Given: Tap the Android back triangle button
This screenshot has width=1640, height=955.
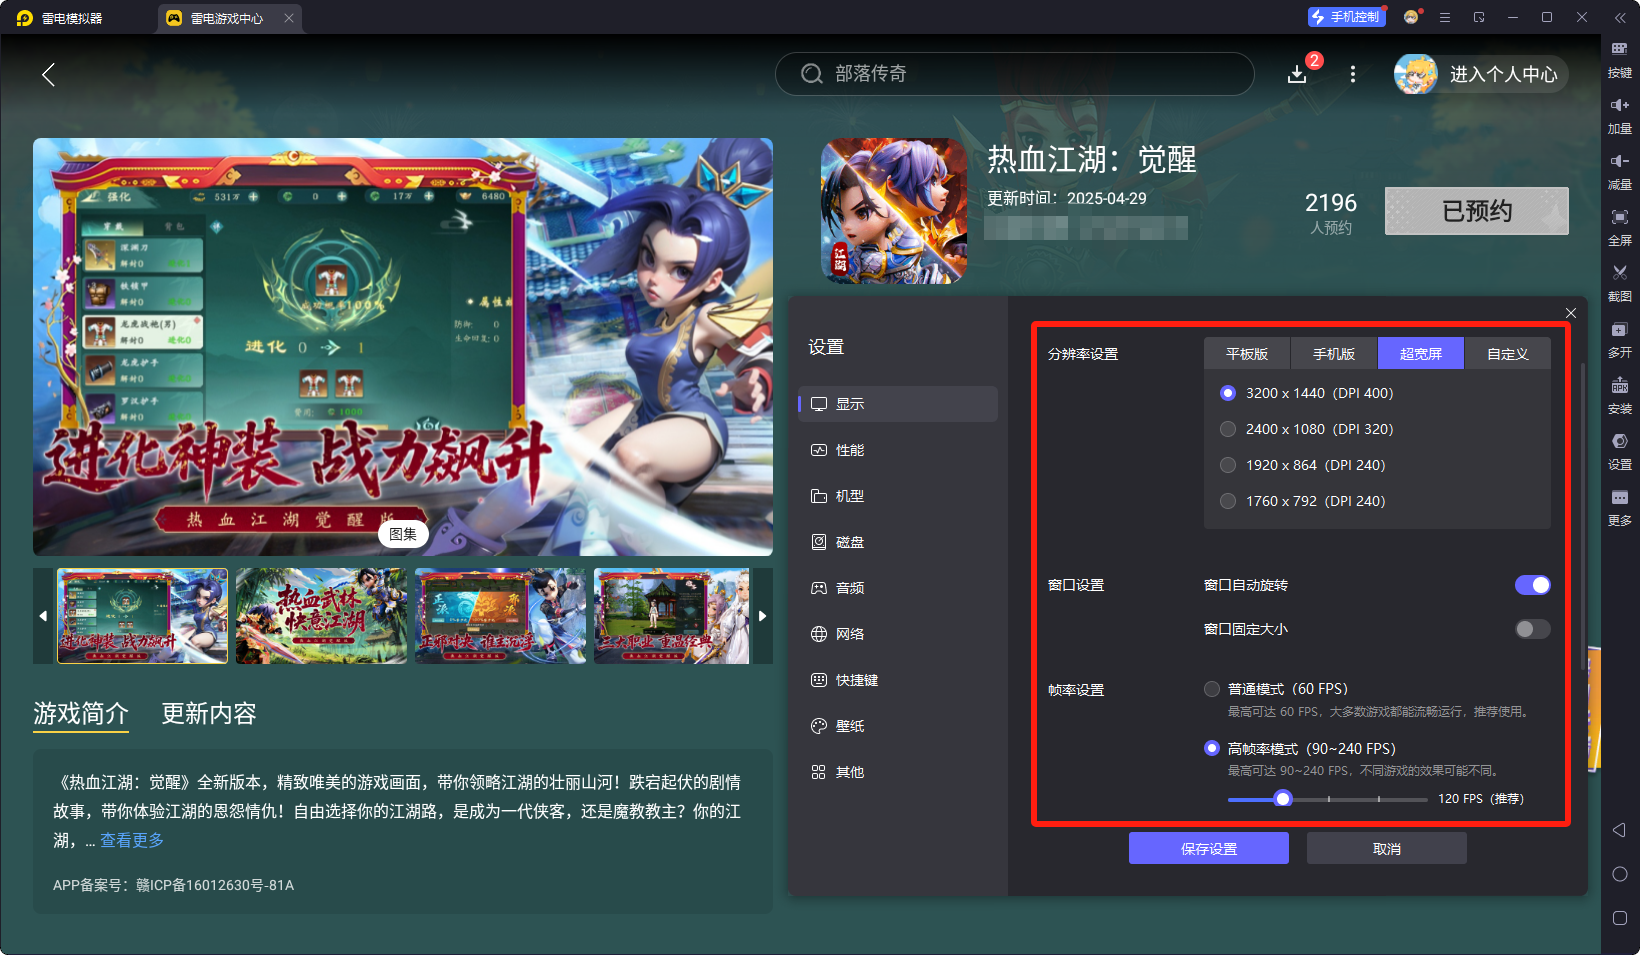Looking at the screenshot, I should click(x=1619, y=830).
